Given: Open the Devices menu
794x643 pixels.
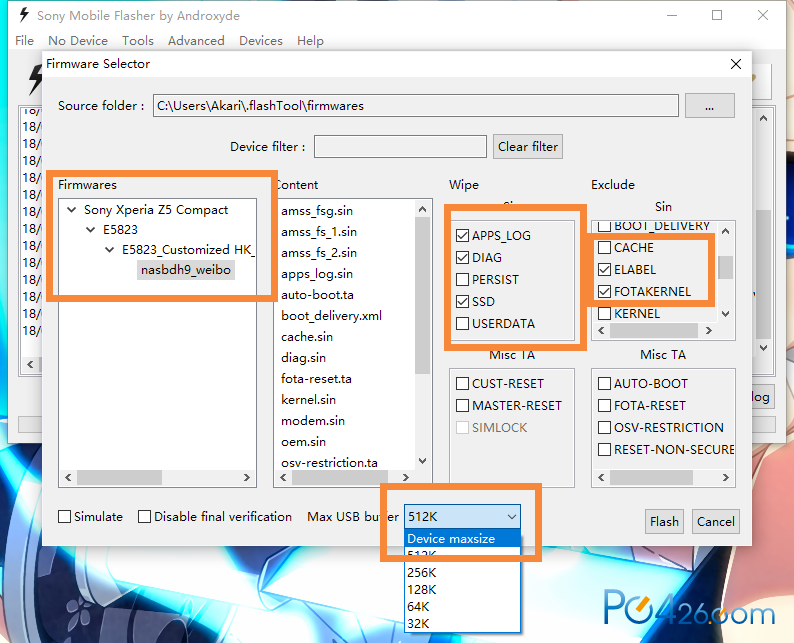Looking at the screenshot, I should 261,41.
